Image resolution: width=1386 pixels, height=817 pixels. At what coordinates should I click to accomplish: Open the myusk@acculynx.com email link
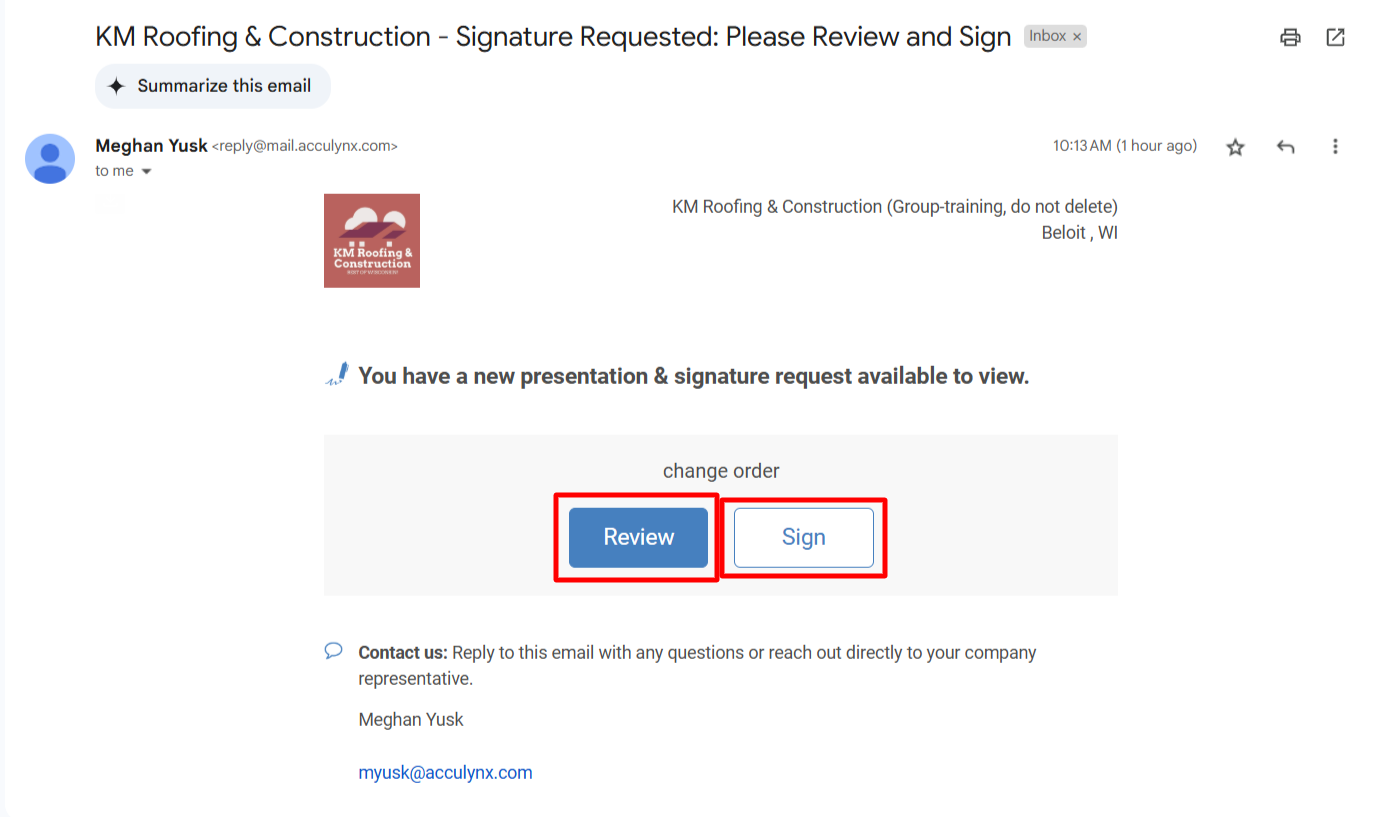point(445,773)
